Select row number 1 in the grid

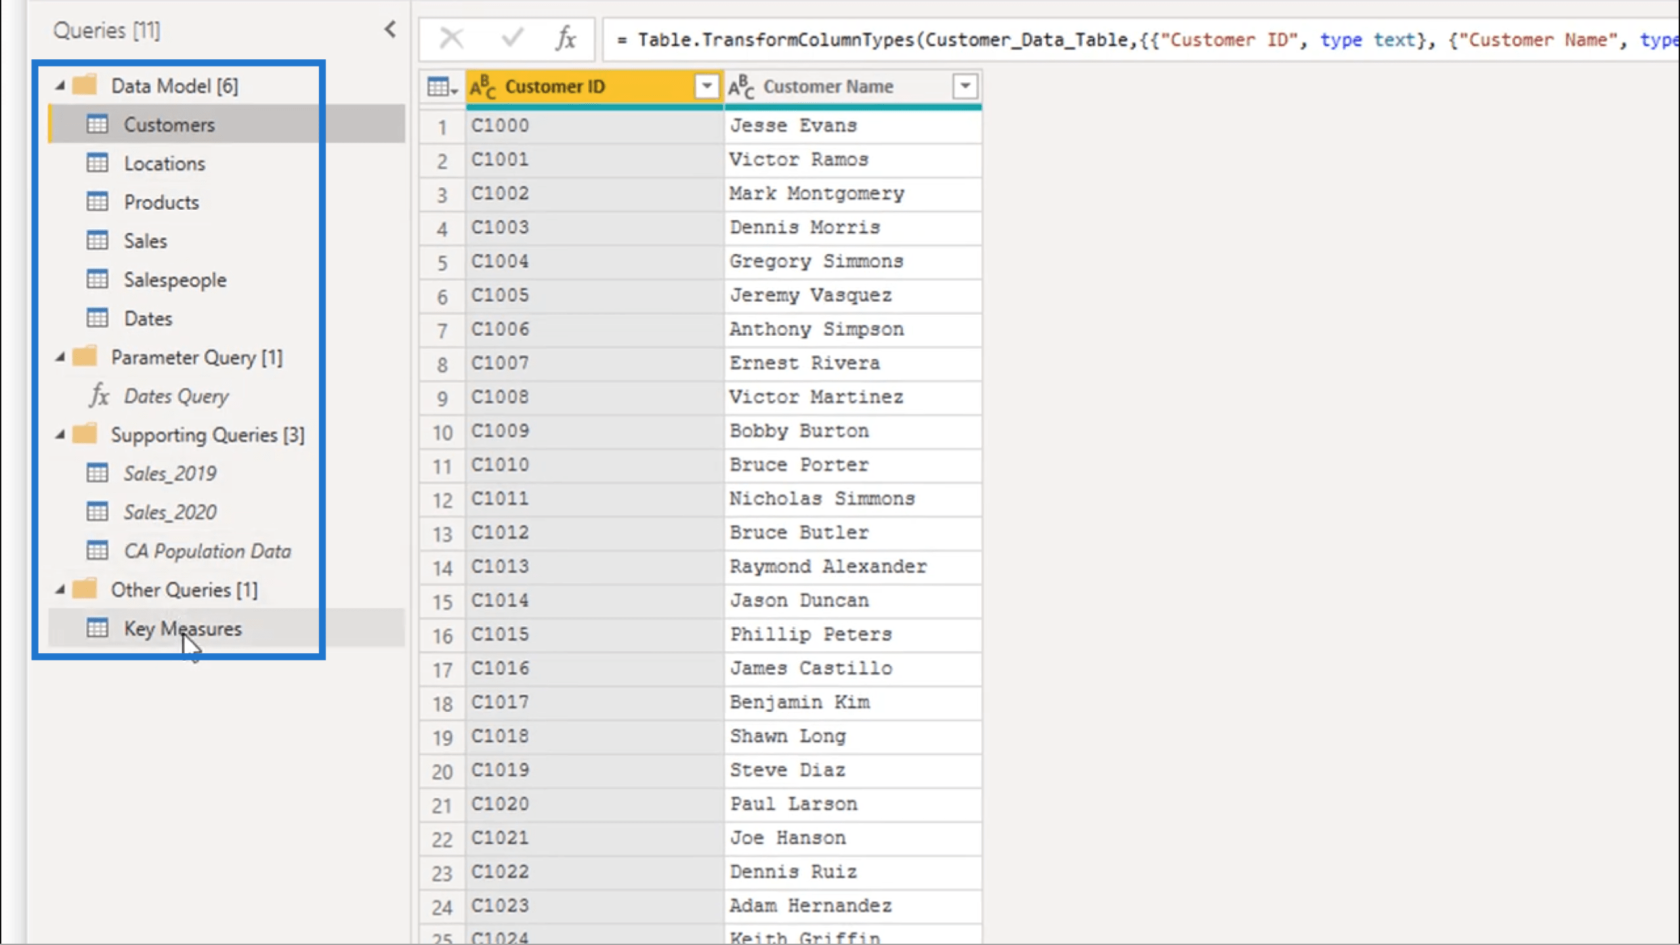[442, 126]
